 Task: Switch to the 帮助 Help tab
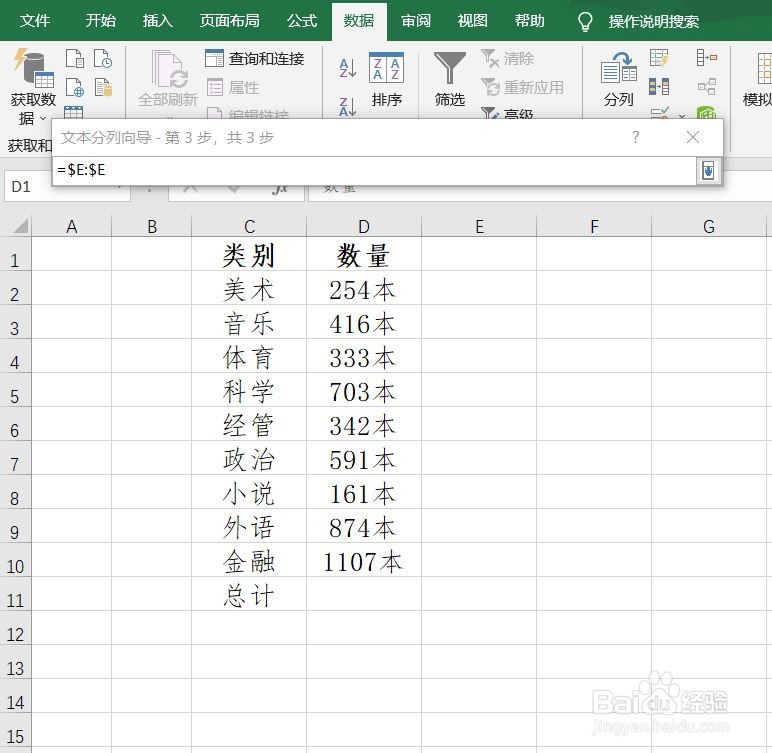(529, 21)
